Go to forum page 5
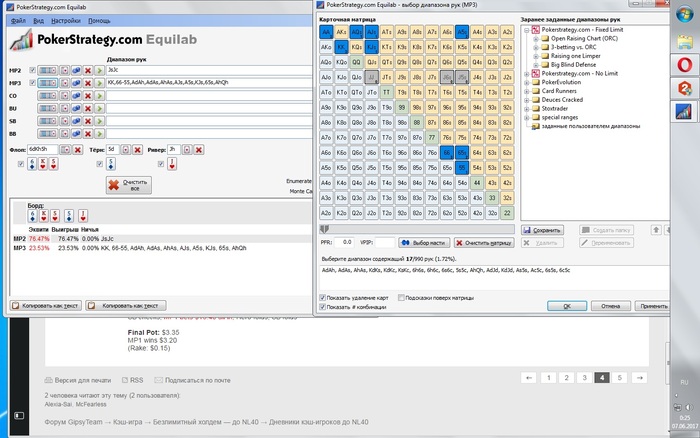Viewport: 700px width, 438px height. pyautogui.click(x=619, y=378)
